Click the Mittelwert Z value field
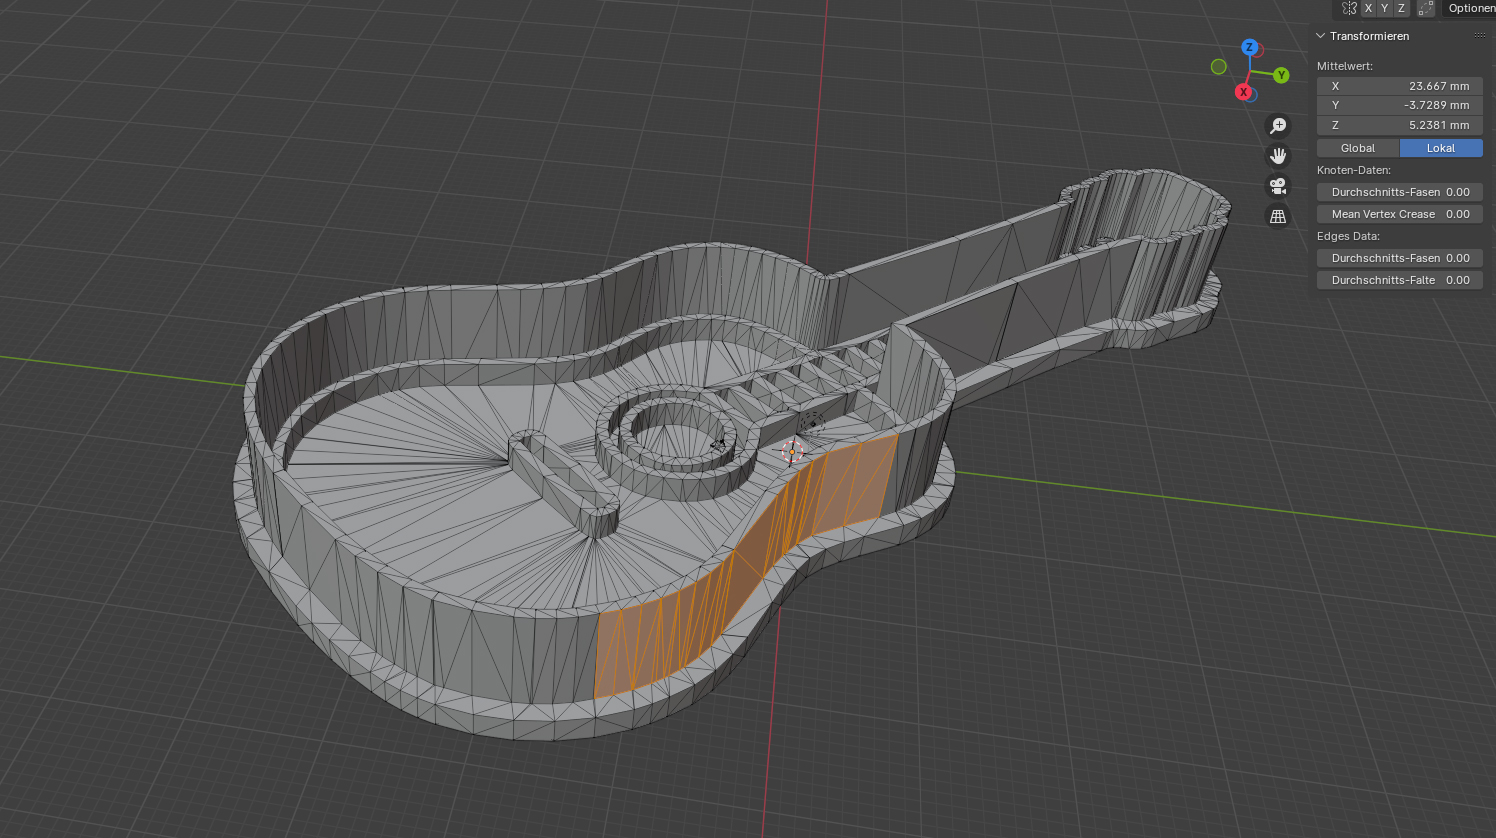 [x=1399, y=125]
